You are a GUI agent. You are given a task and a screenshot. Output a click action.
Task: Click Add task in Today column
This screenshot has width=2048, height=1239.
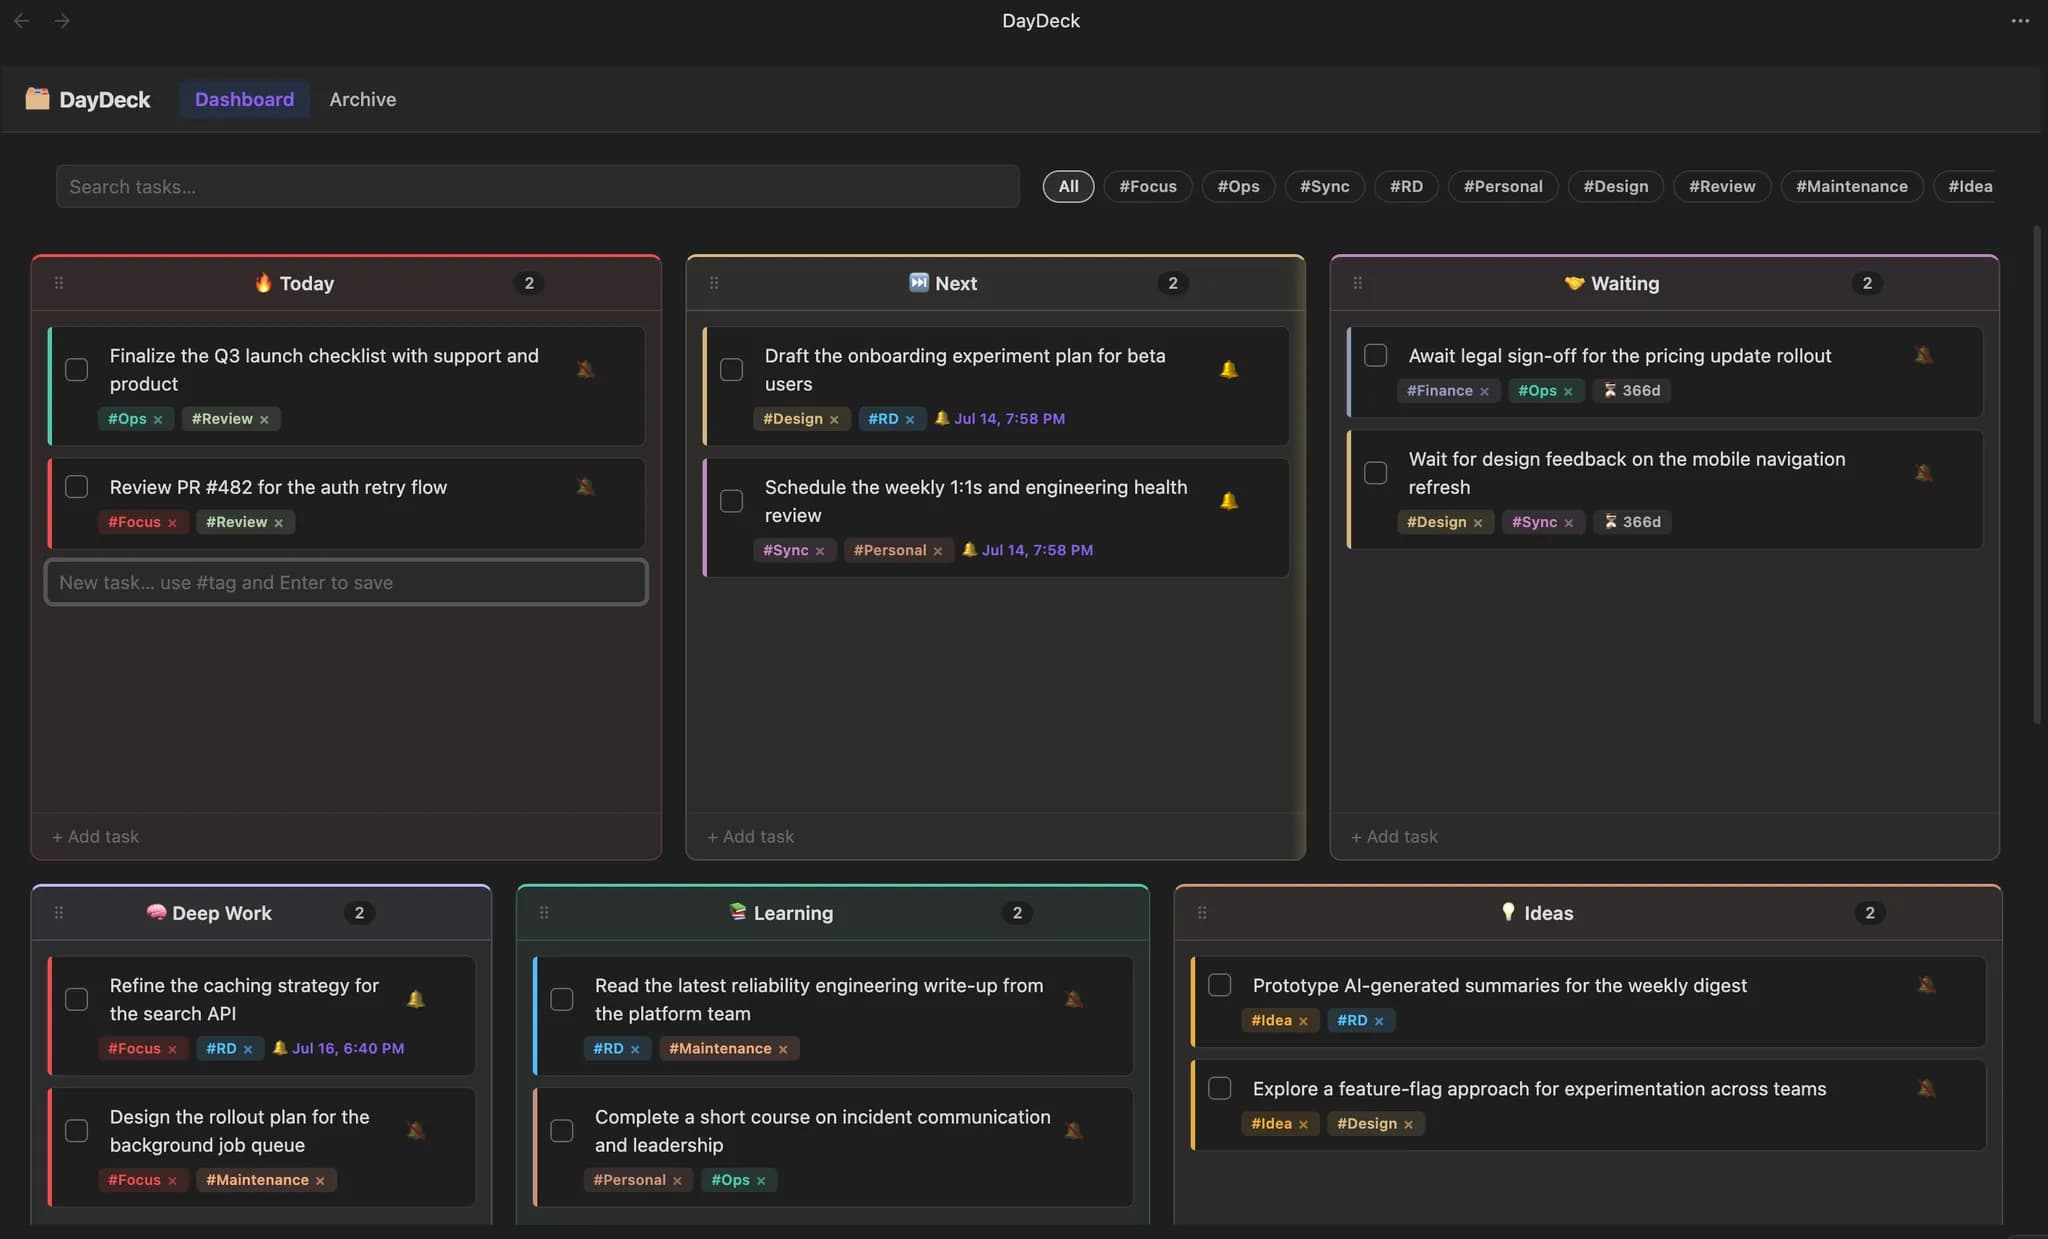[96, 836]
